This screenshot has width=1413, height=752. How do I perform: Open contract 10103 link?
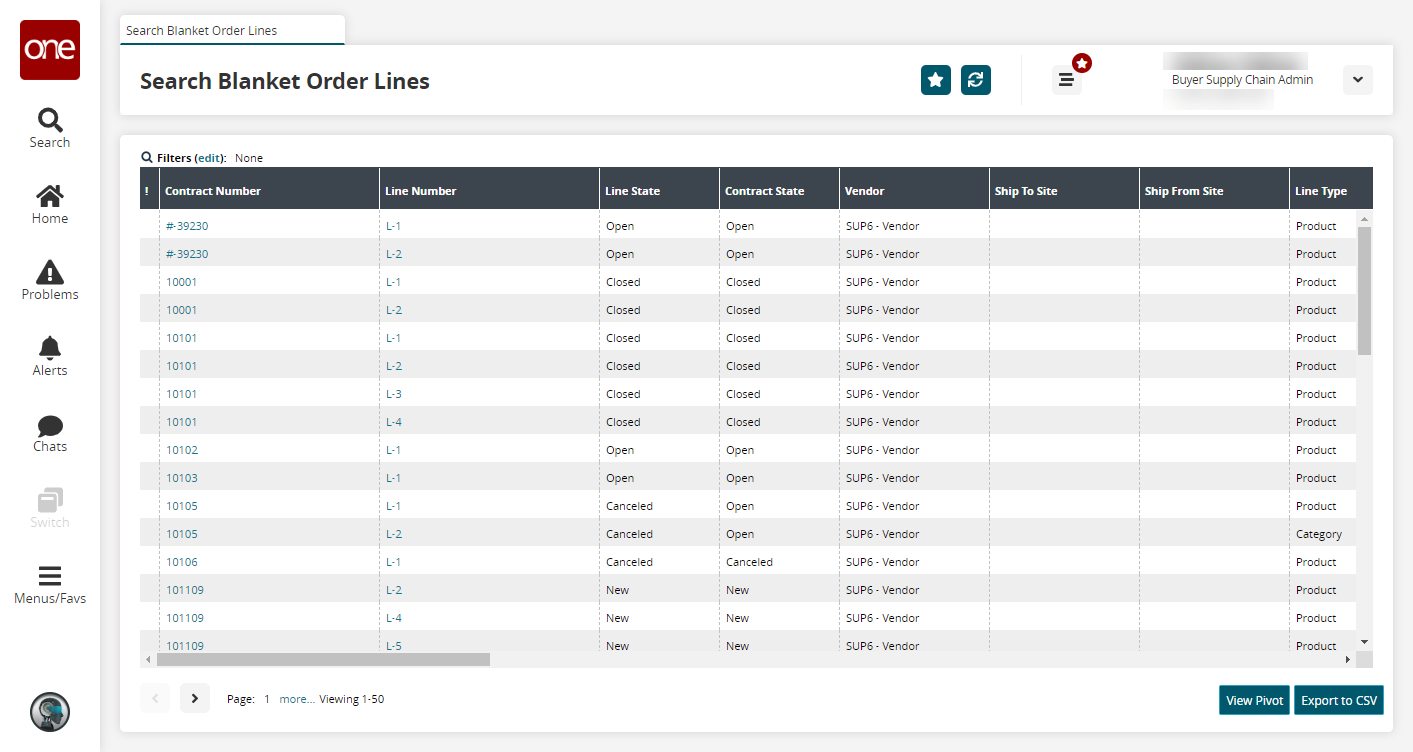[182, 478]
